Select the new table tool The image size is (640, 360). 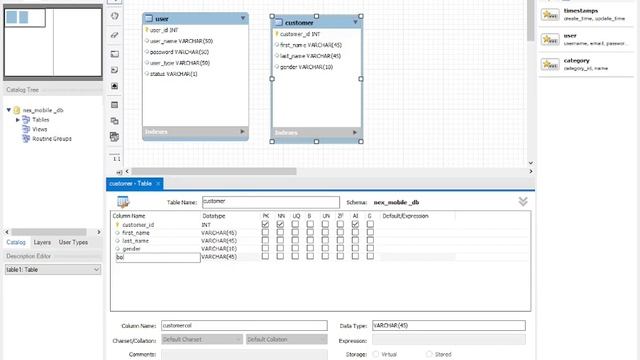pyautogui.click(x=115, y=105)
